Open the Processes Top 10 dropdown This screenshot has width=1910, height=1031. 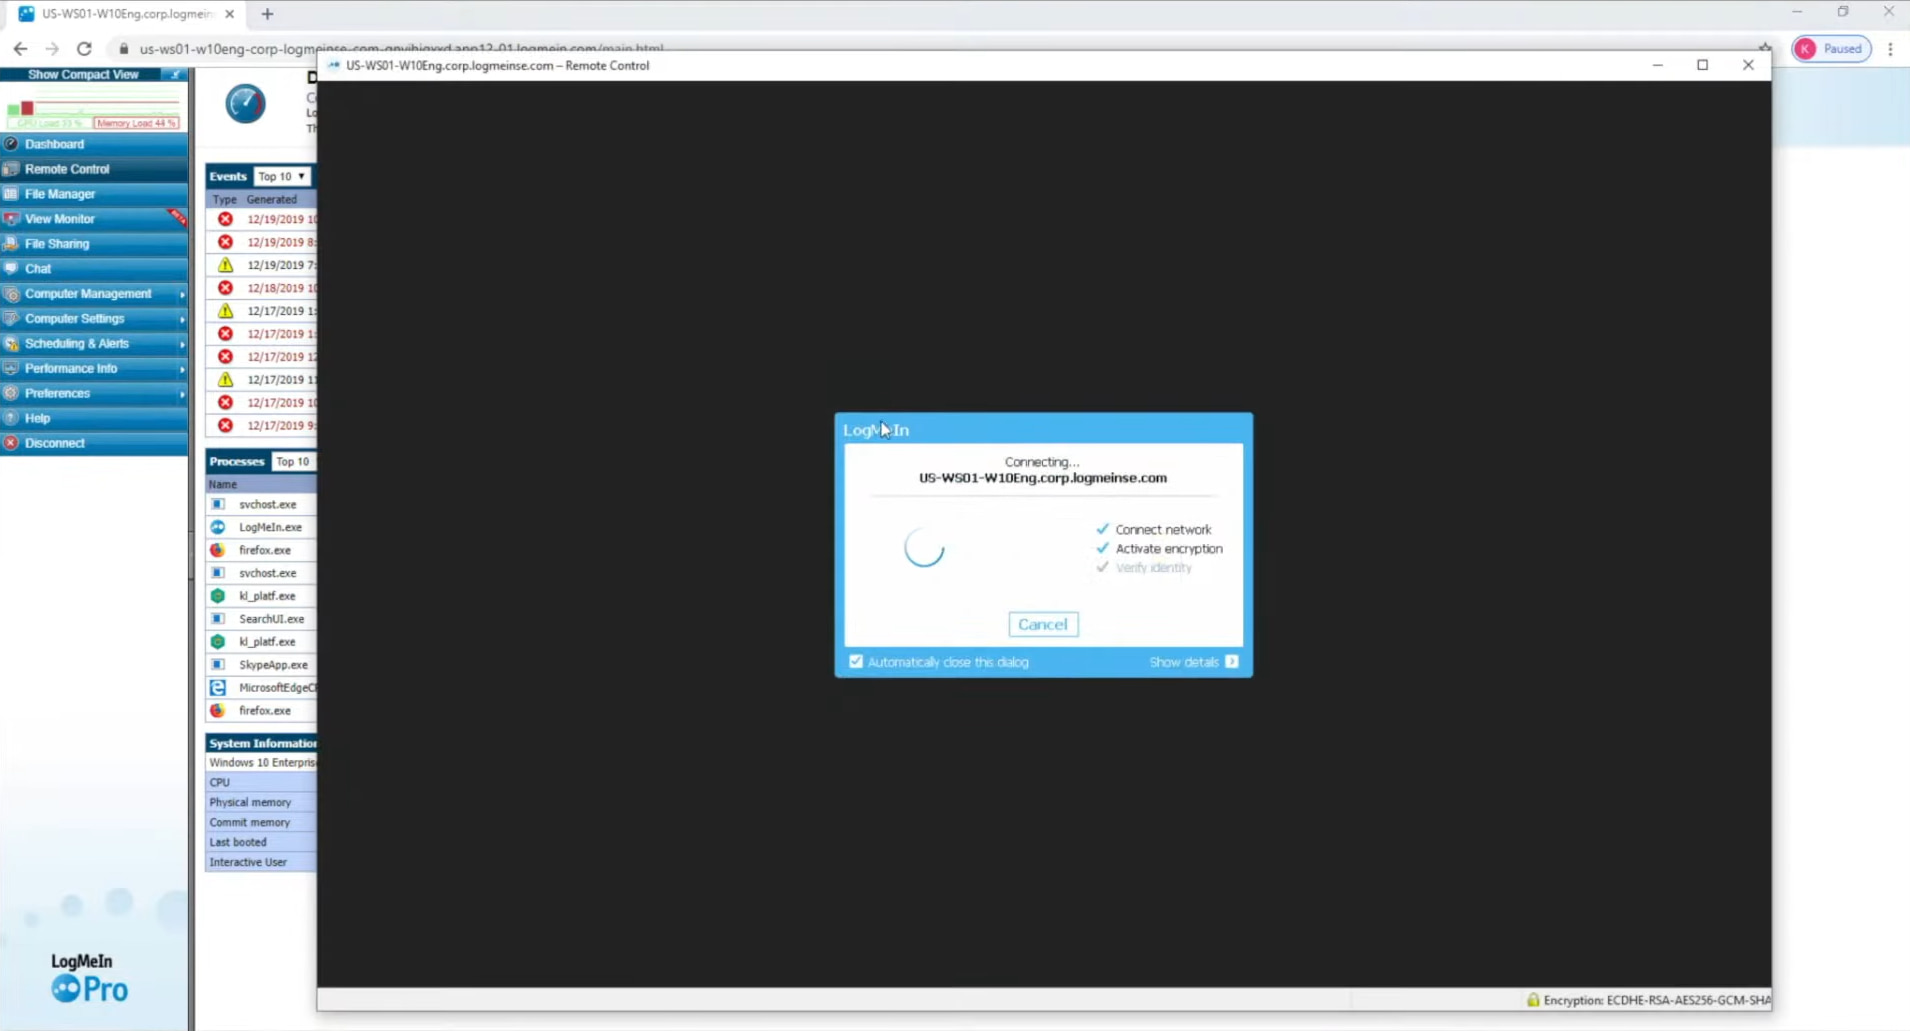click(292, 461)
